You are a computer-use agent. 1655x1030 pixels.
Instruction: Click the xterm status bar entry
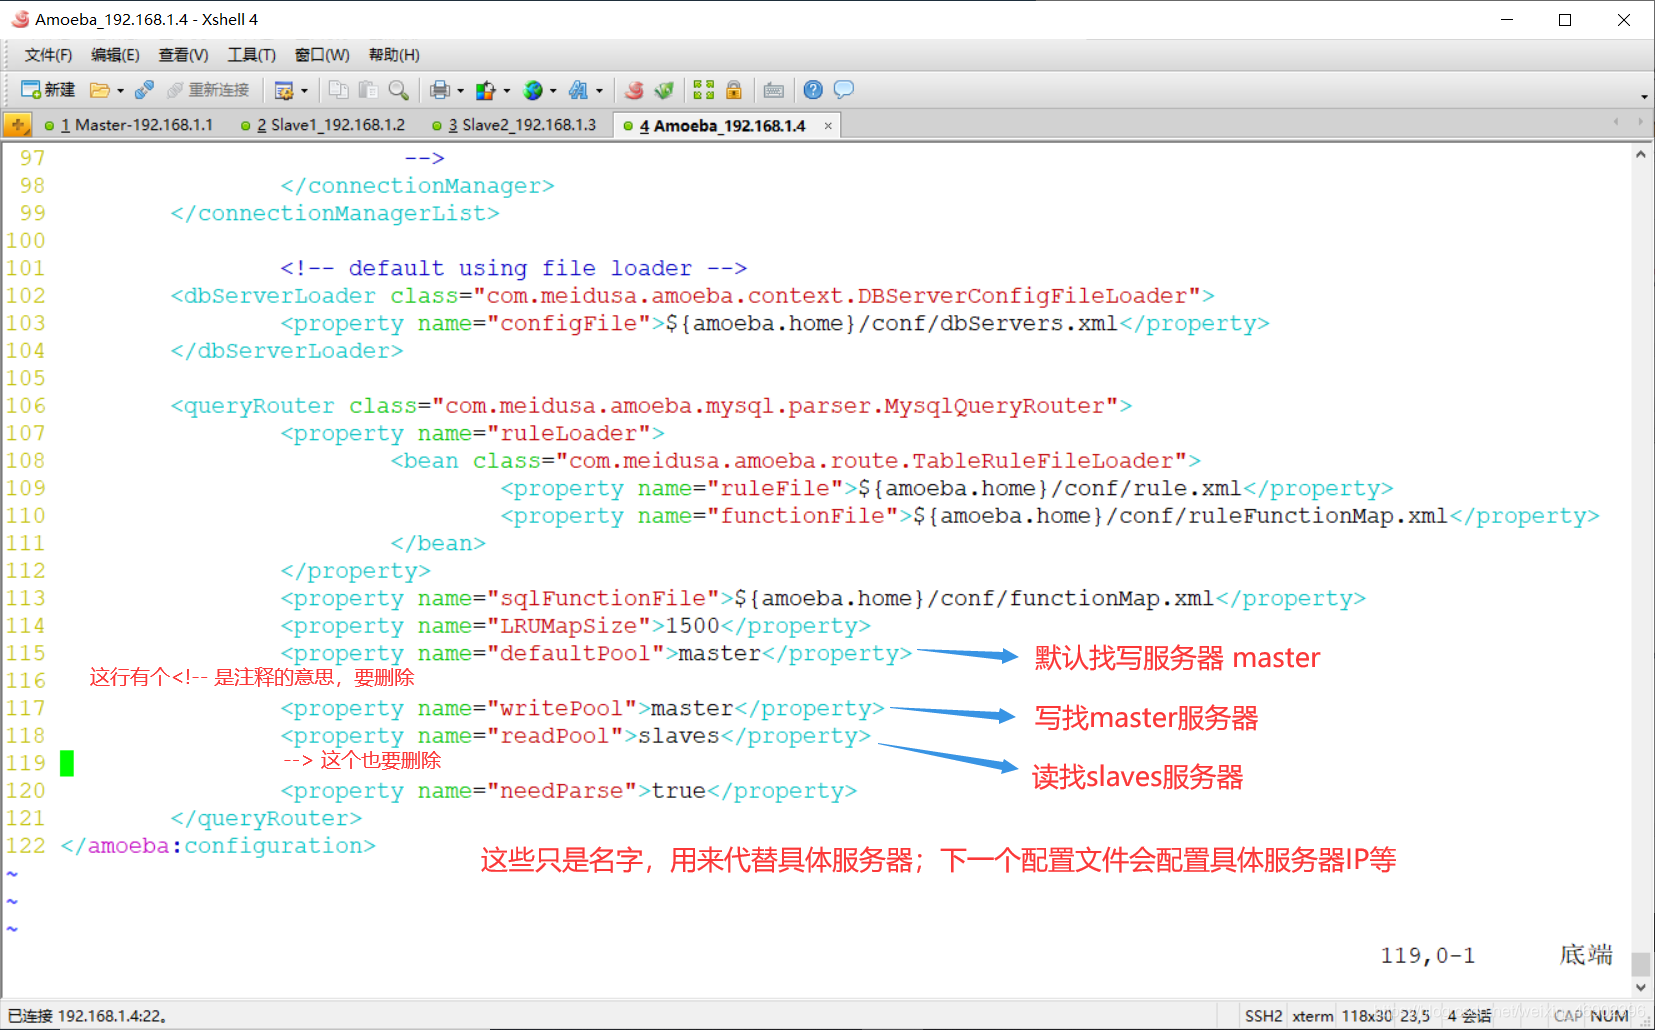point(1312,1016)
